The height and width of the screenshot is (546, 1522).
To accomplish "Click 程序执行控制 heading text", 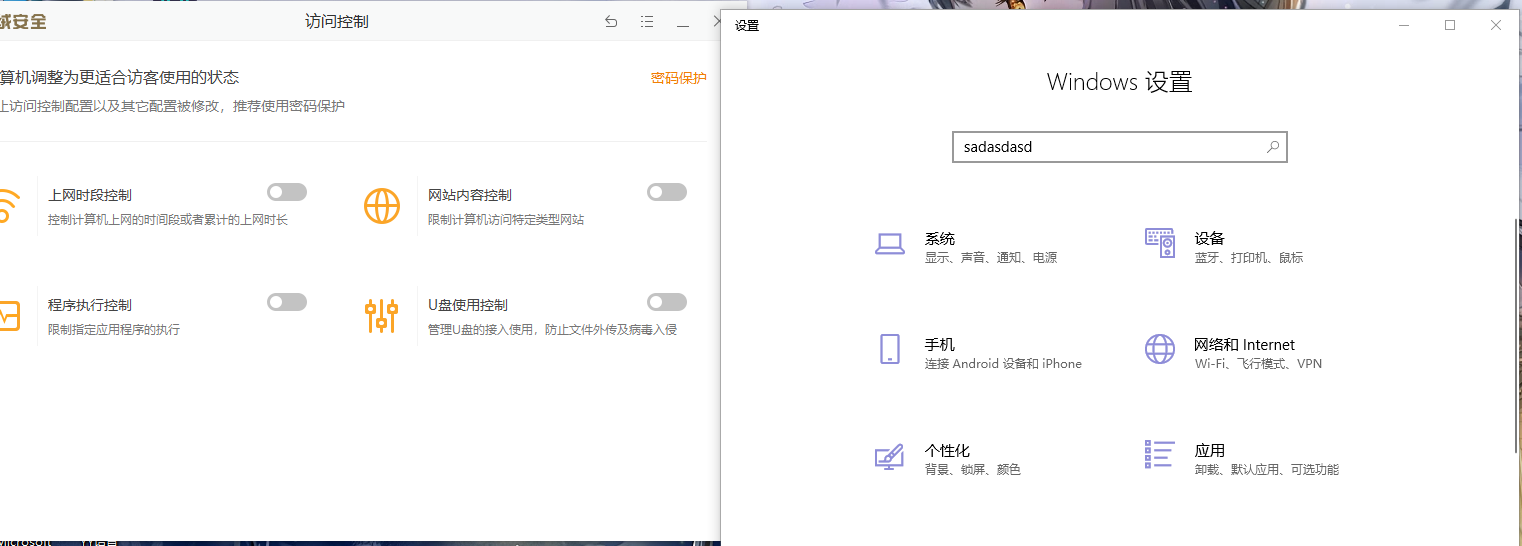I will (90, 305).
